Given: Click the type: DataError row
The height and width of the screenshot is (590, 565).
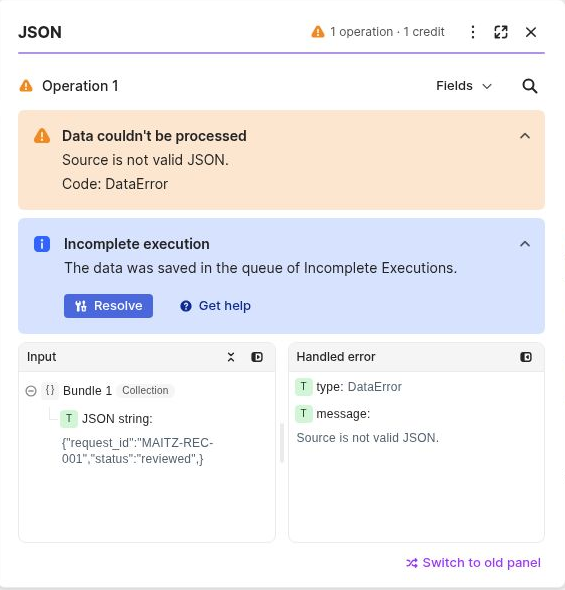Looking at the screenshot, I should tap(349, 387).
